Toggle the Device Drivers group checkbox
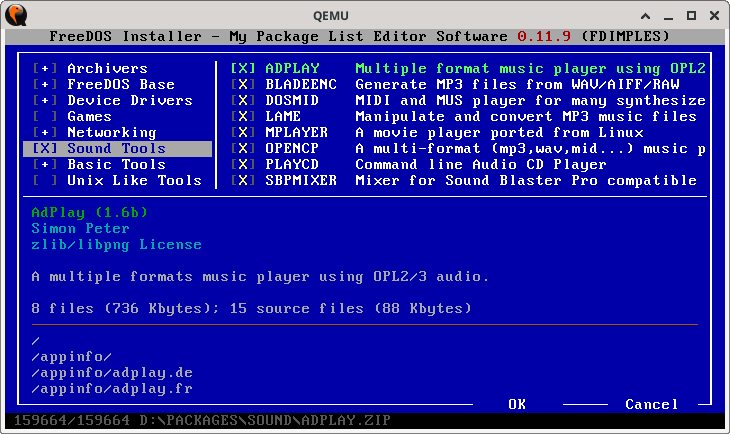Screen dimensions: 730x434 [x=45, y=100]
